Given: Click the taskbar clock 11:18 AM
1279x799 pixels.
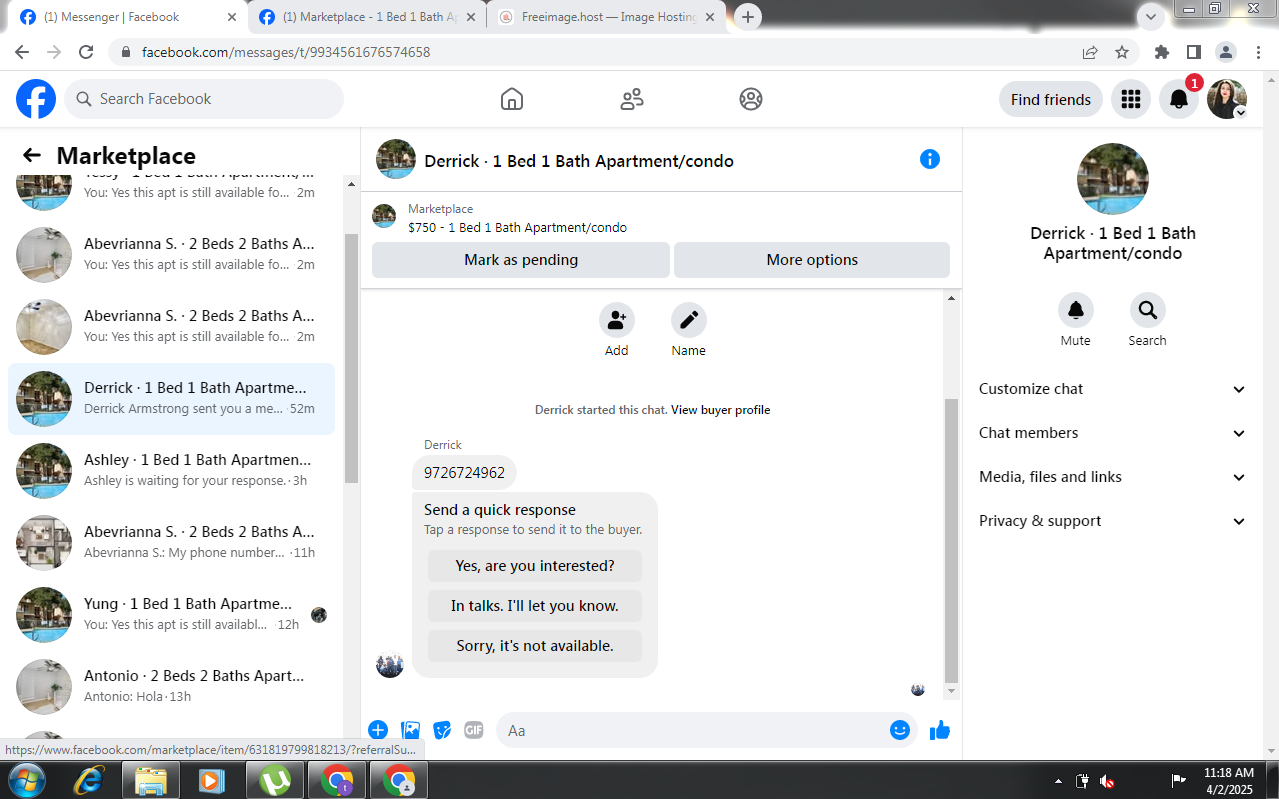Looking at the screenshot, I should (x=1229, y=780).
